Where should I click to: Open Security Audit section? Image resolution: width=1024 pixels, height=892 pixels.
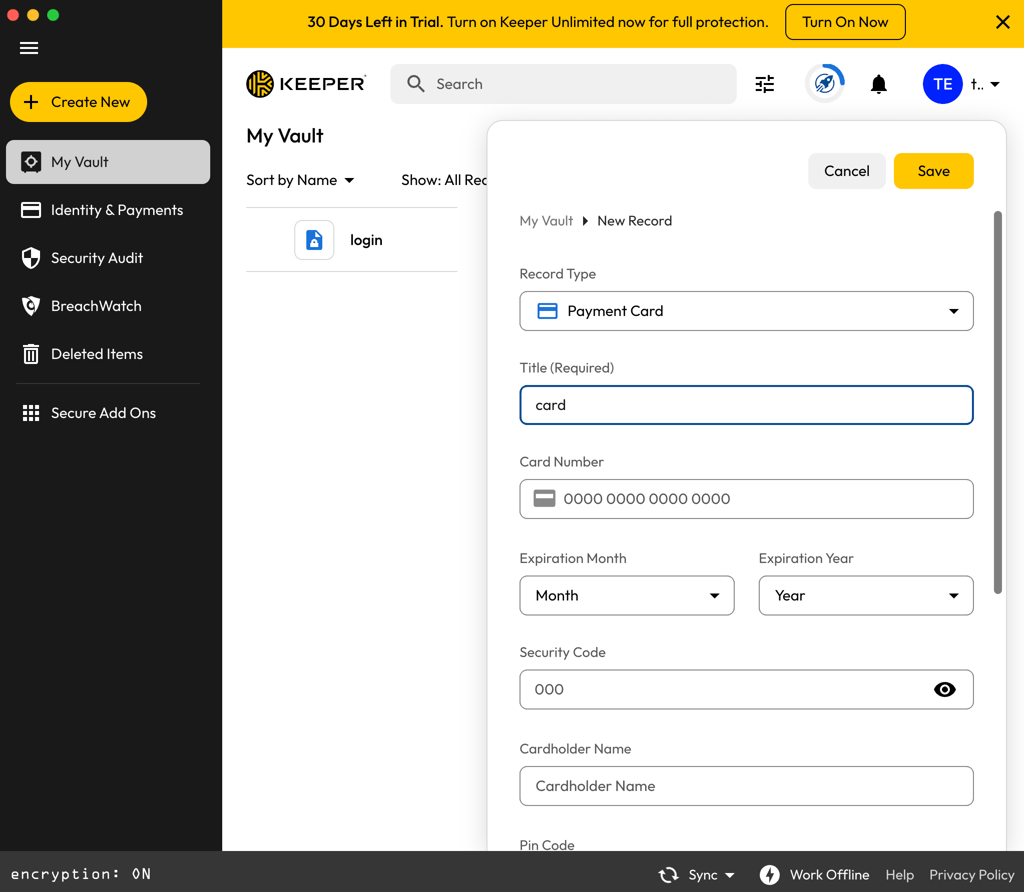click(x=108, y=258)
